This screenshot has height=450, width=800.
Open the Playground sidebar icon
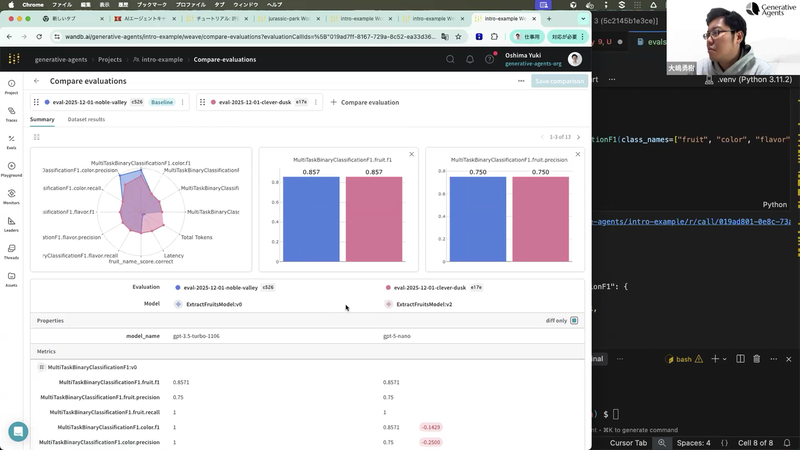click(x=11, y=169)
